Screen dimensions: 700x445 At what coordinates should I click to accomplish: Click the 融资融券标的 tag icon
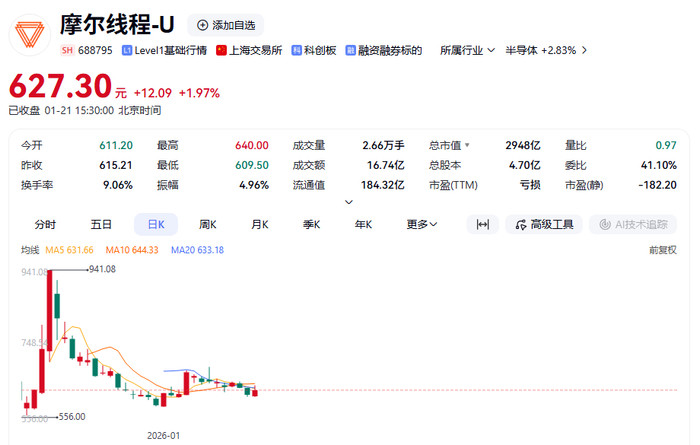pos(350,50)
